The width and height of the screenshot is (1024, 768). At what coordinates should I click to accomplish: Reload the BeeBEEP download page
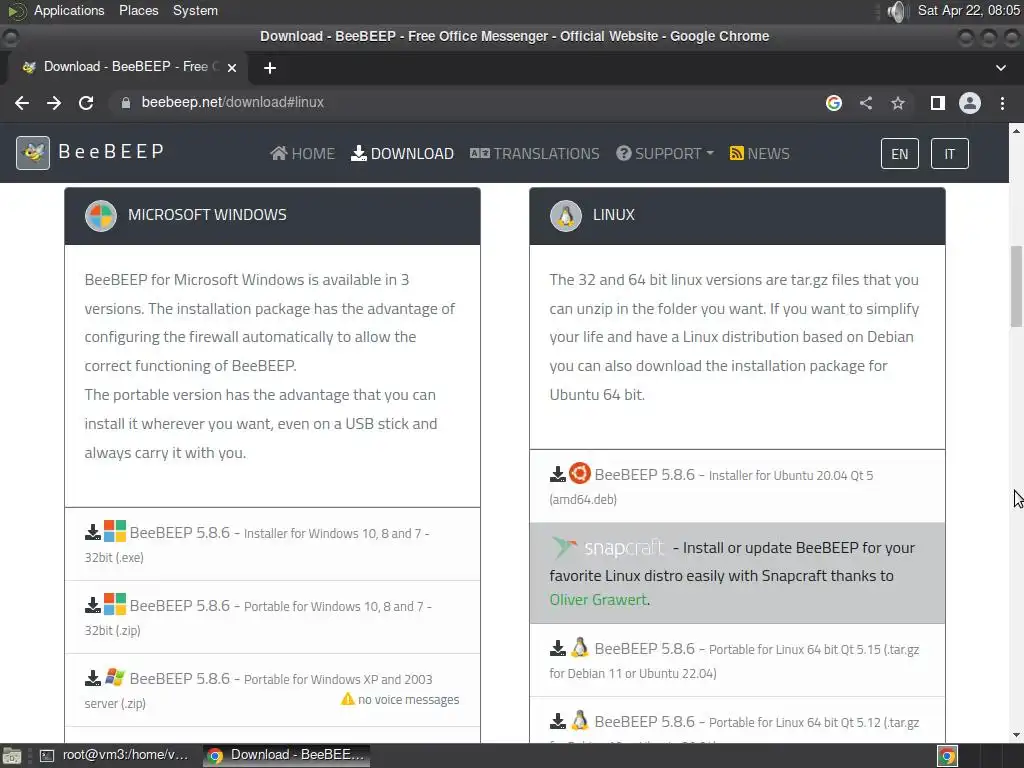pyautogui.click(x=86, y=103)
